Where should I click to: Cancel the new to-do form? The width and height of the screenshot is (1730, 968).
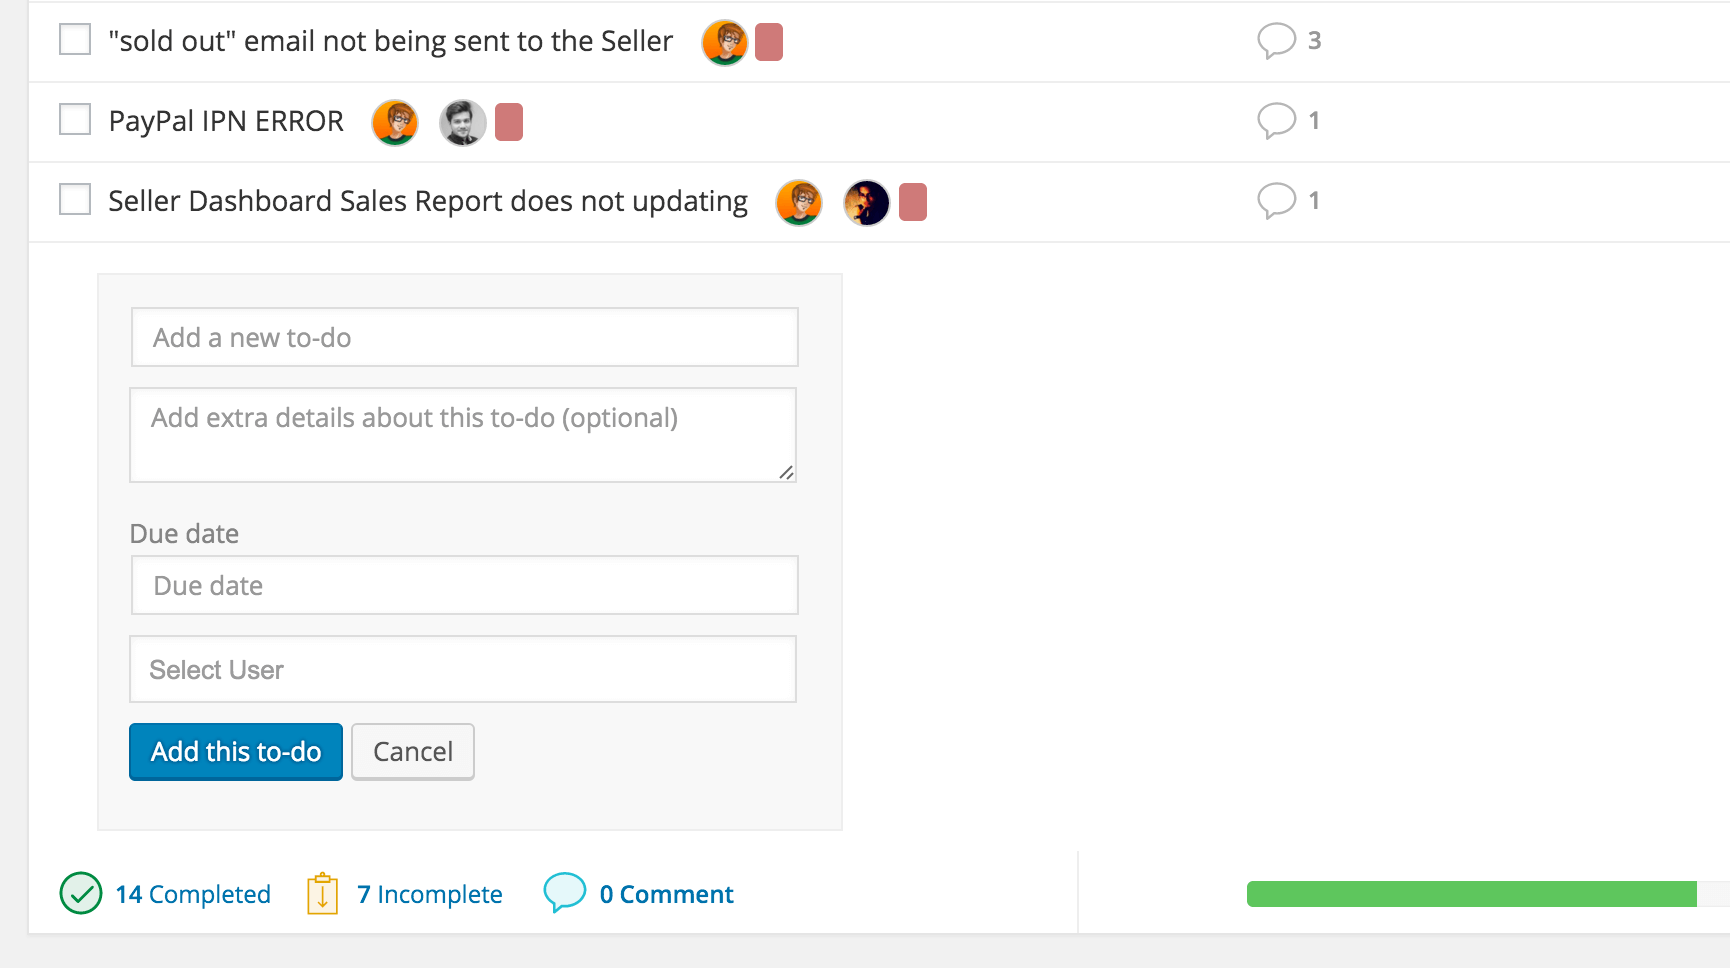[x=413, y=752]
